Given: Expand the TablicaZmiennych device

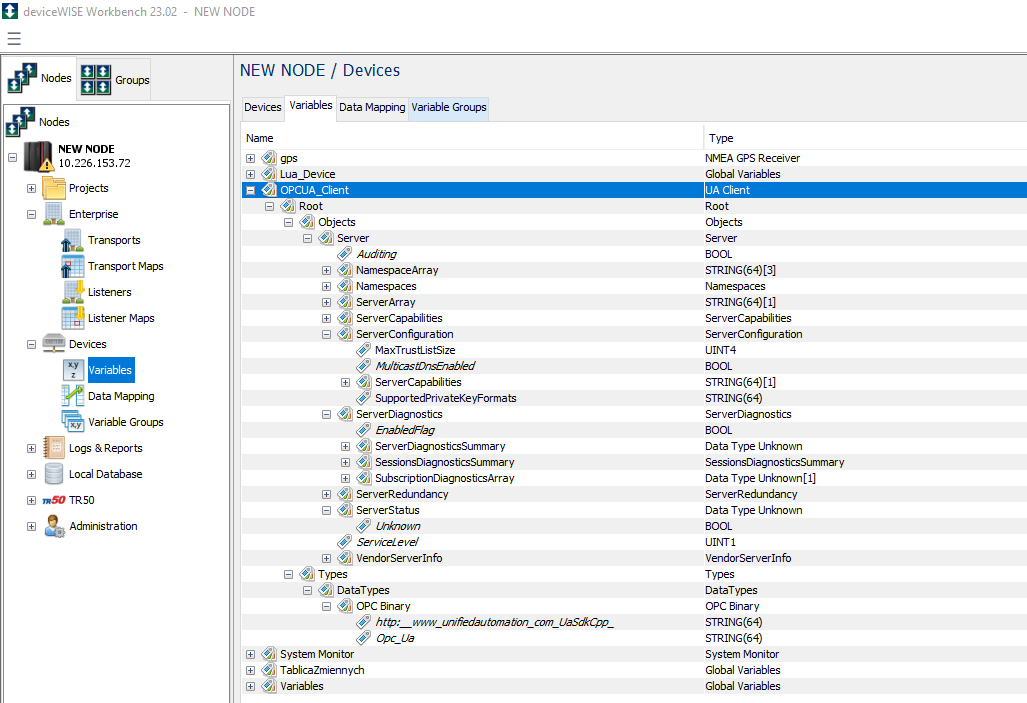Looking at the screenshot, I should [250, 670].
